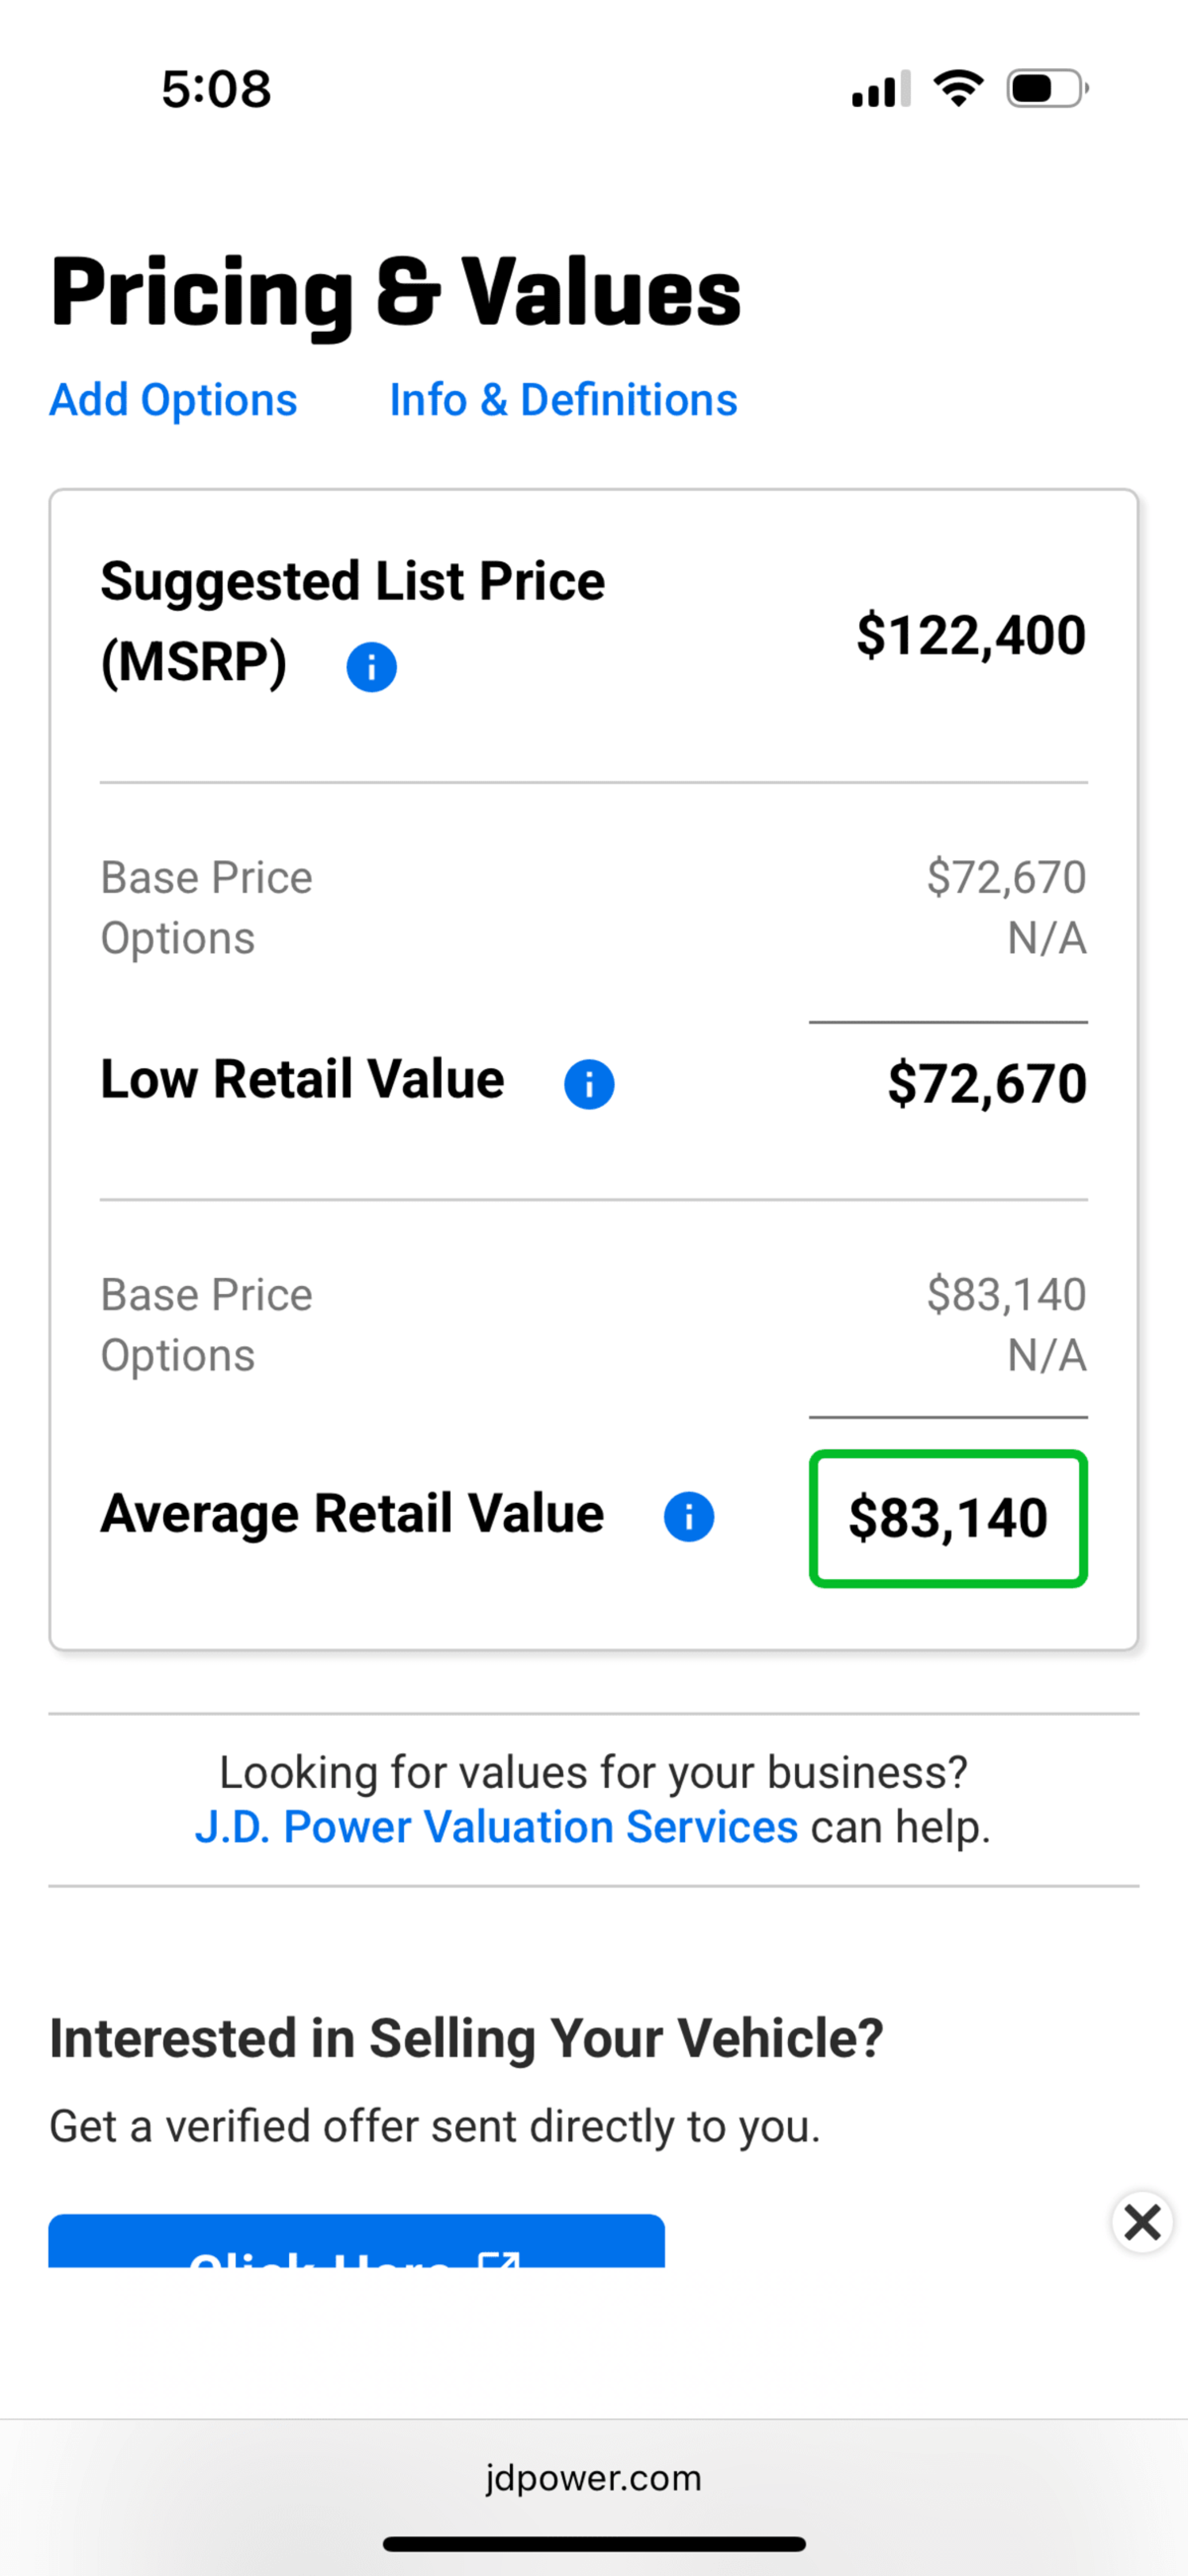Open Info & Definitions link
Screen dimensions: 1188x2576
(x=563, y=400)
